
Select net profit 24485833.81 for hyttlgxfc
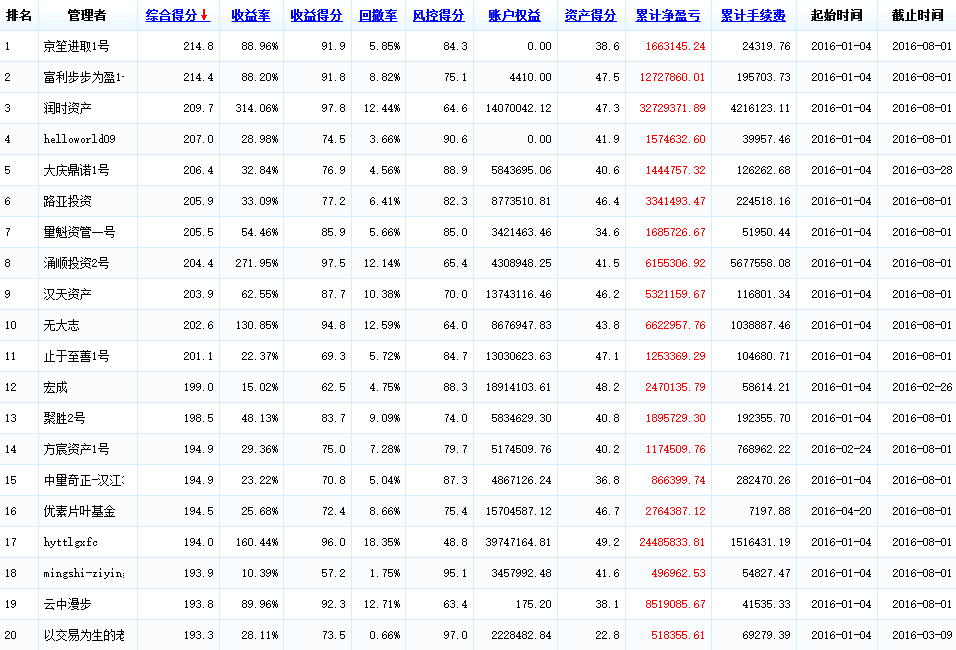(x=672, y=542)
